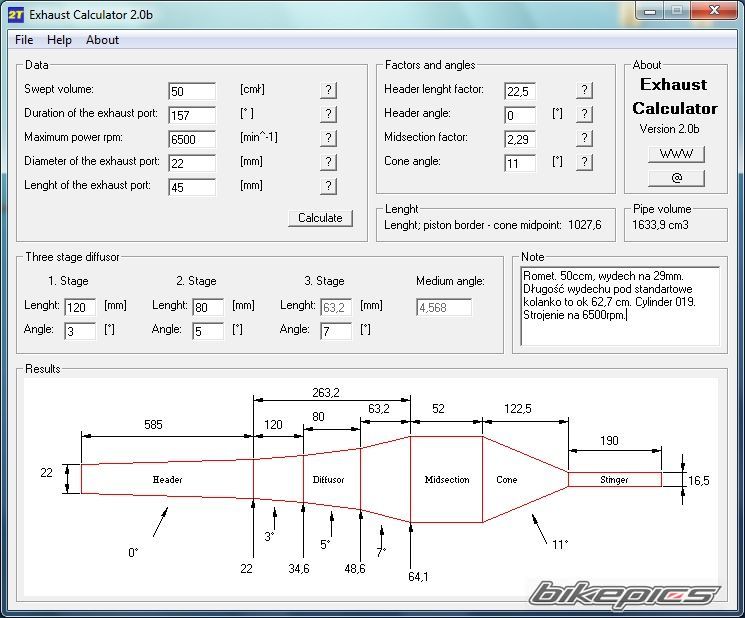Show help for Maximum power rpm
This screenshot has width=745, height=618.
click(328, 138)
